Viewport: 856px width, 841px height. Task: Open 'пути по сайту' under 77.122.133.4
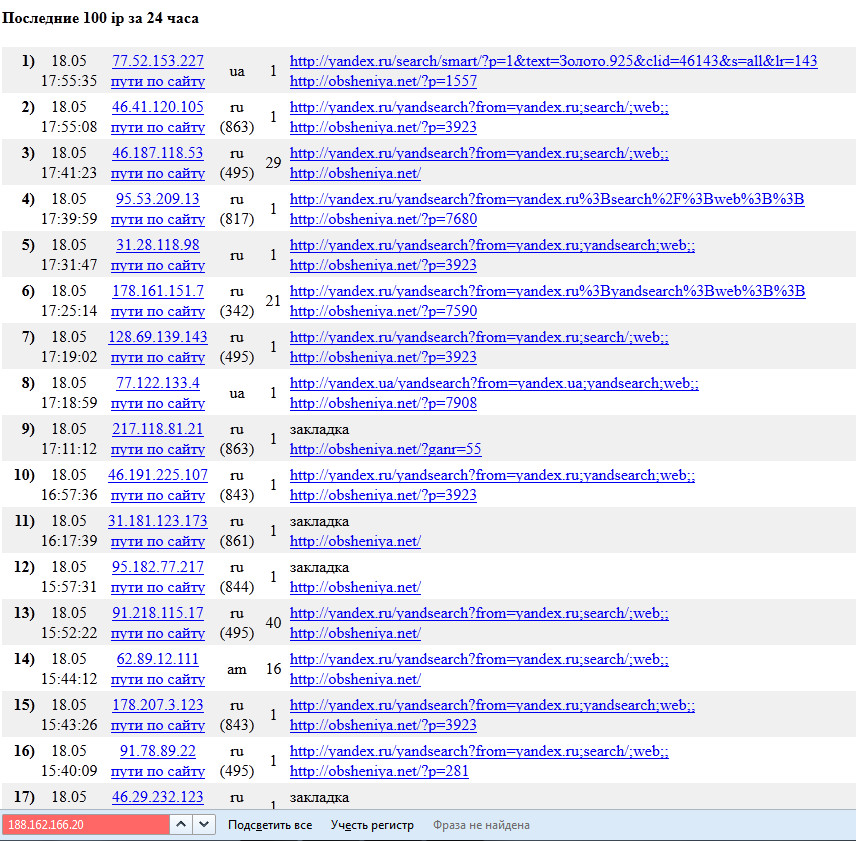pos(158,403)
